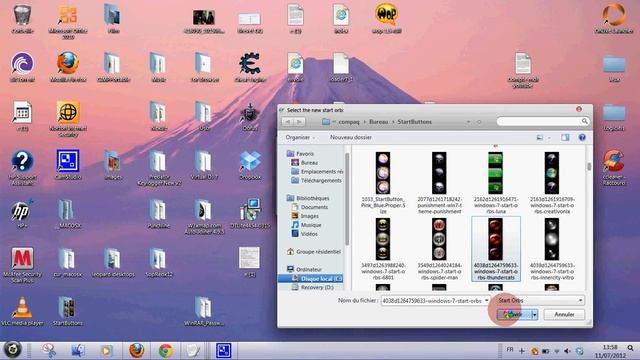This screenshot has width=640, height=360.
Task: Click the Nom du fichier text field
Action: [x=432, y=300]
